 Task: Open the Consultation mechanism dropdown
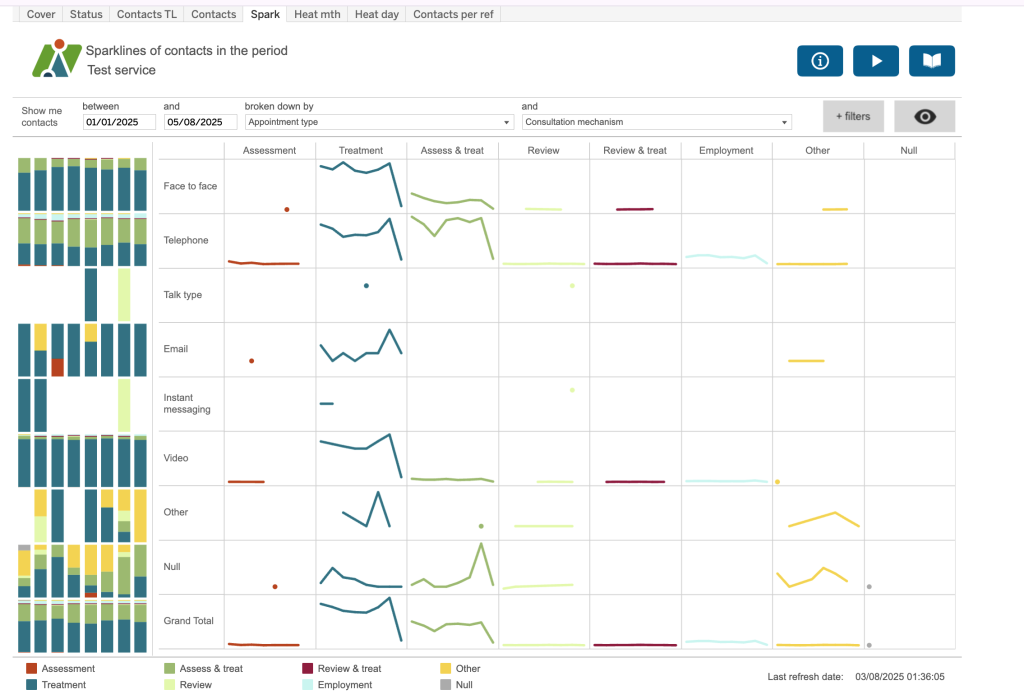pos(656,122)
